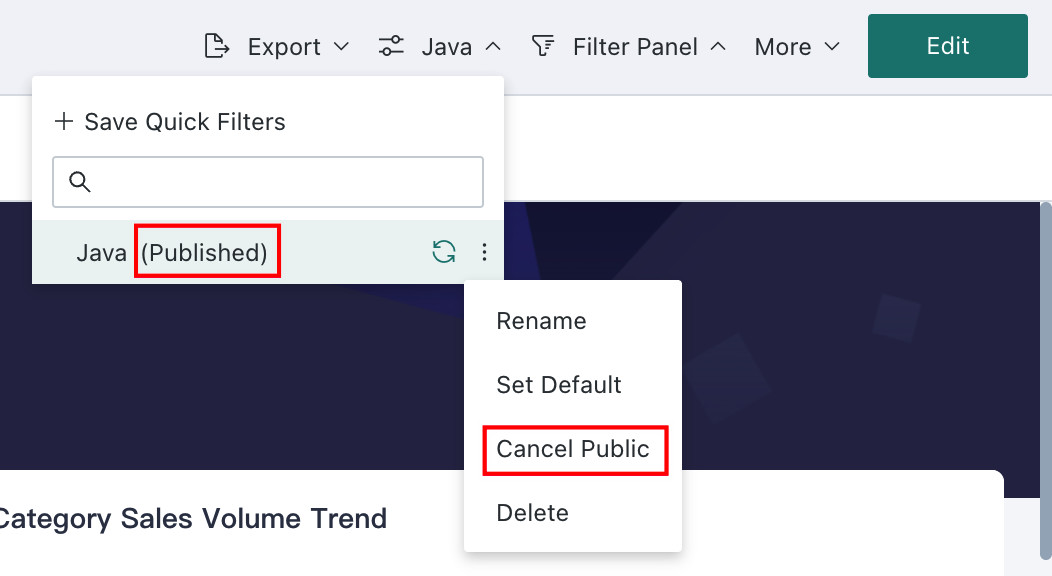Select Cancel Public in the menu
Viewport: 1052px width, 576px height.
coord(572,449)
